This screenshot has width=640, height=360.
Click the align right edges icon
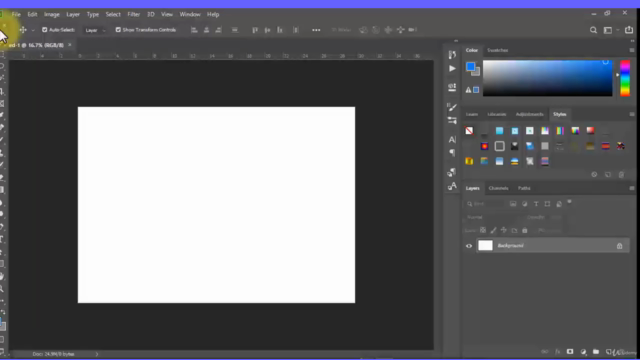point(219,30)
